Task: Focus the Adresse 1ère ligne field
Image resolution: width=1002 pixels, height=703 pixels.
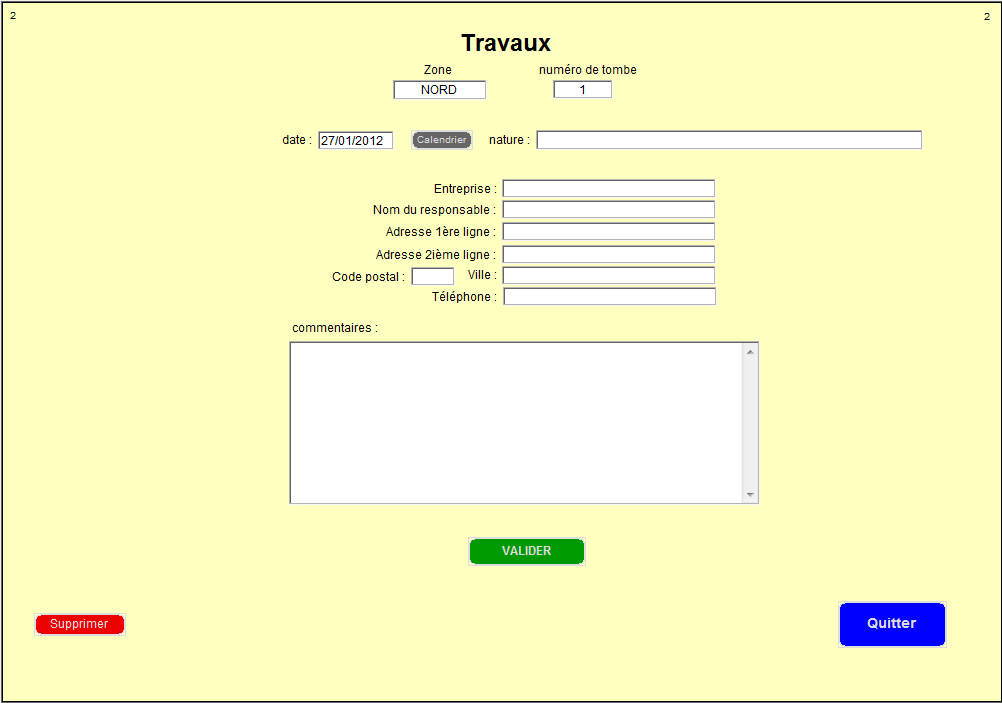Action: pyautogui.click(x=608, y=231)
